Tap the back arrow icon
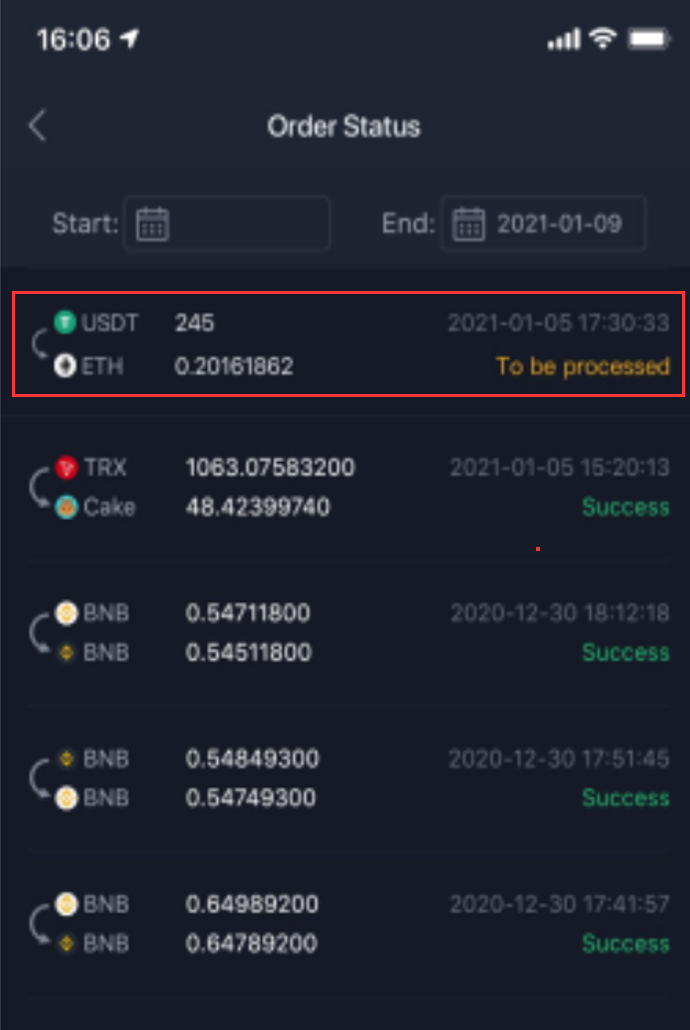The image size is (690, 1030). (x=38, y=127)
